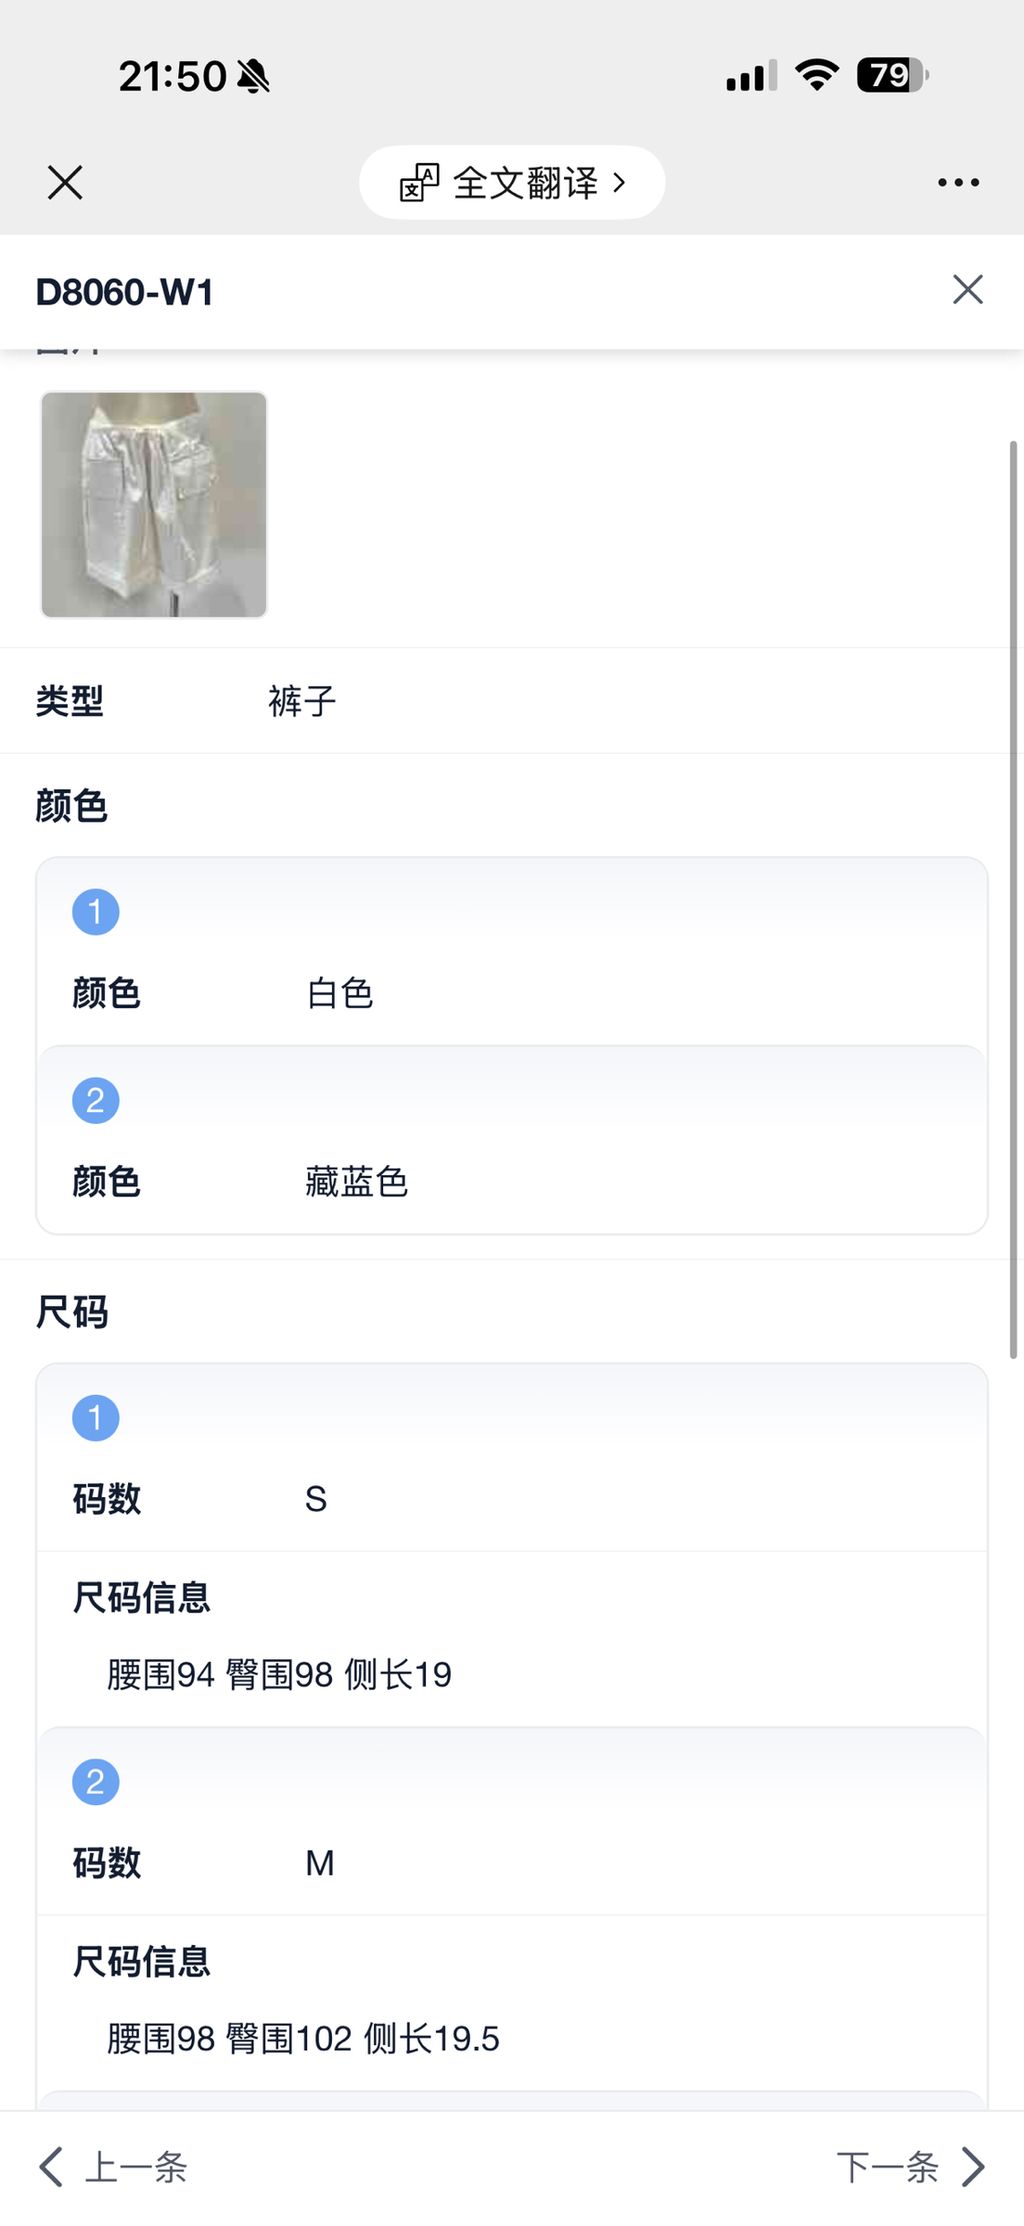Go to next item via 下一条
Image resolution: width=1024 pixels, height=2226 pixels.
(x=887, y=2167)
